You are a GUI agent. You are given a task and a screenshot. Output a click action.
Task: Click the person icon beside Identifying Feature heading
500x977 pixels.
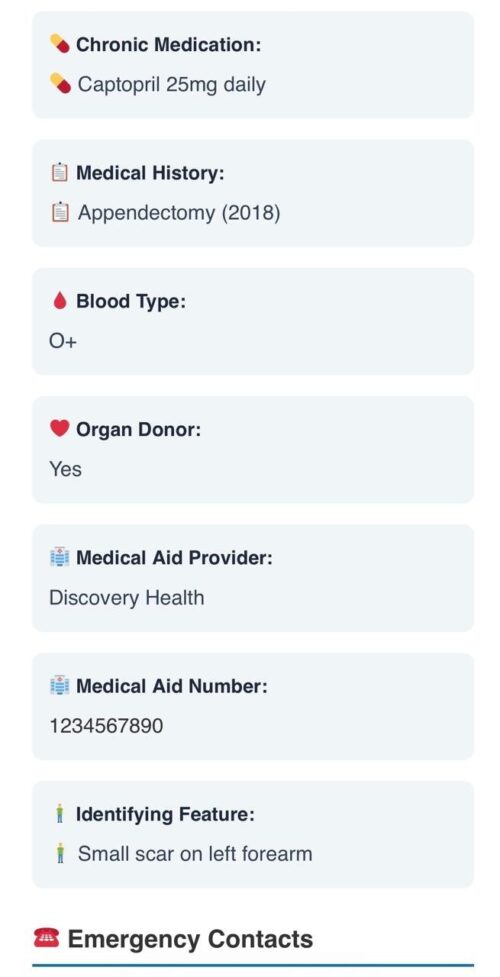coord(60,814)
